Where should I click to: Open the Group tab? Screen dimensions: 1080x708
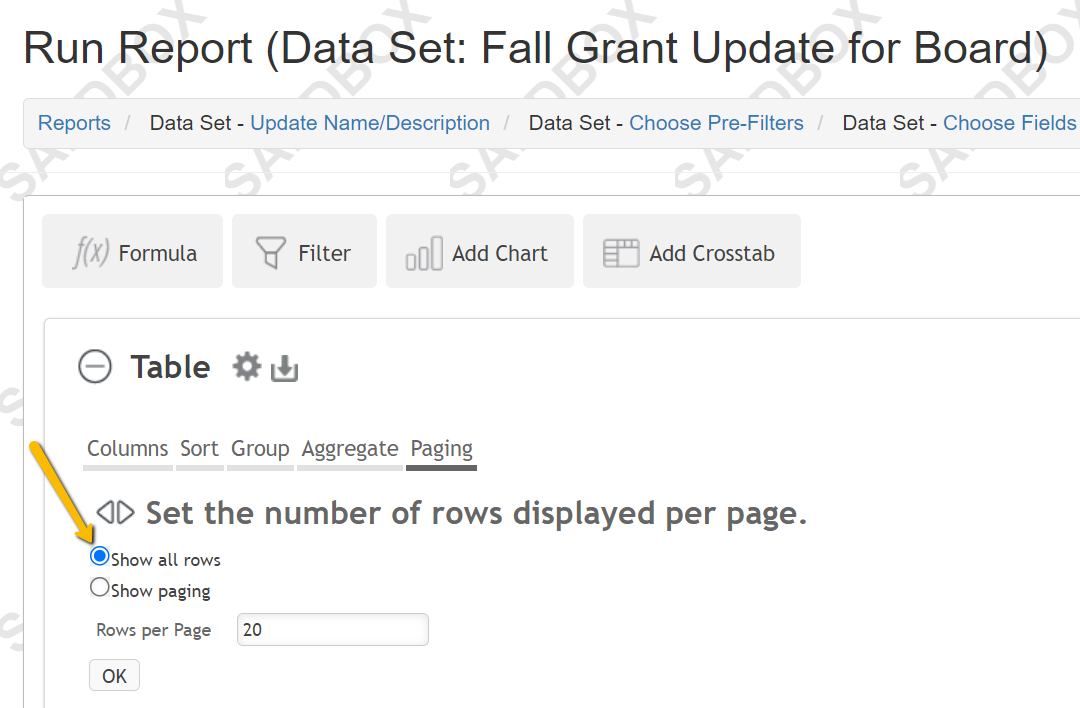pos(260,449)
